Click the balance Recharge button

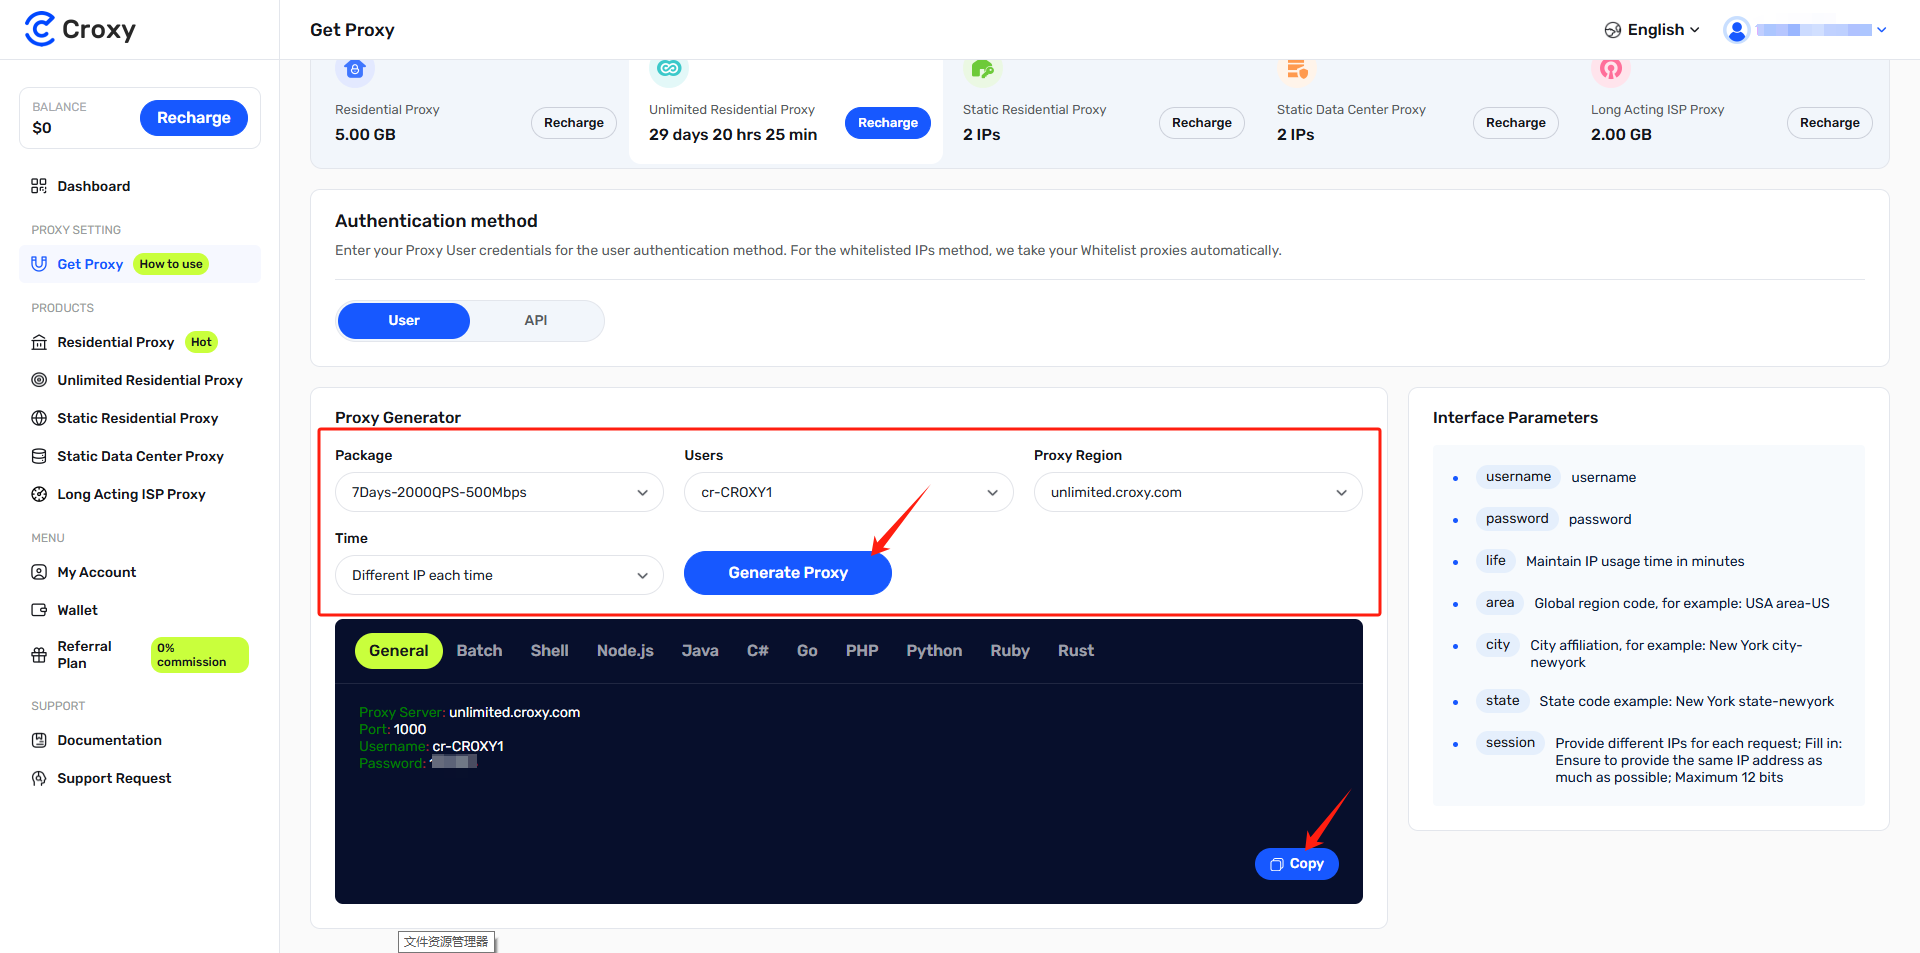pos(194,118)
